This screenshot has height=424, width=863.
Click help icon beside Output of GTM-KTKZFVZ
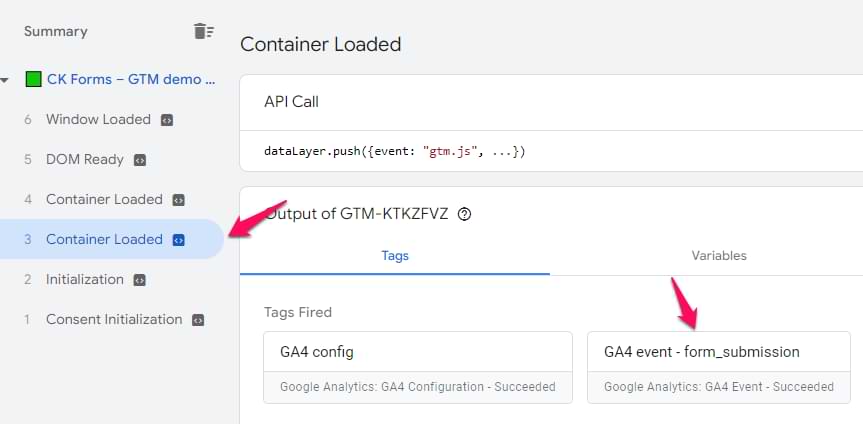click(464, 214)
